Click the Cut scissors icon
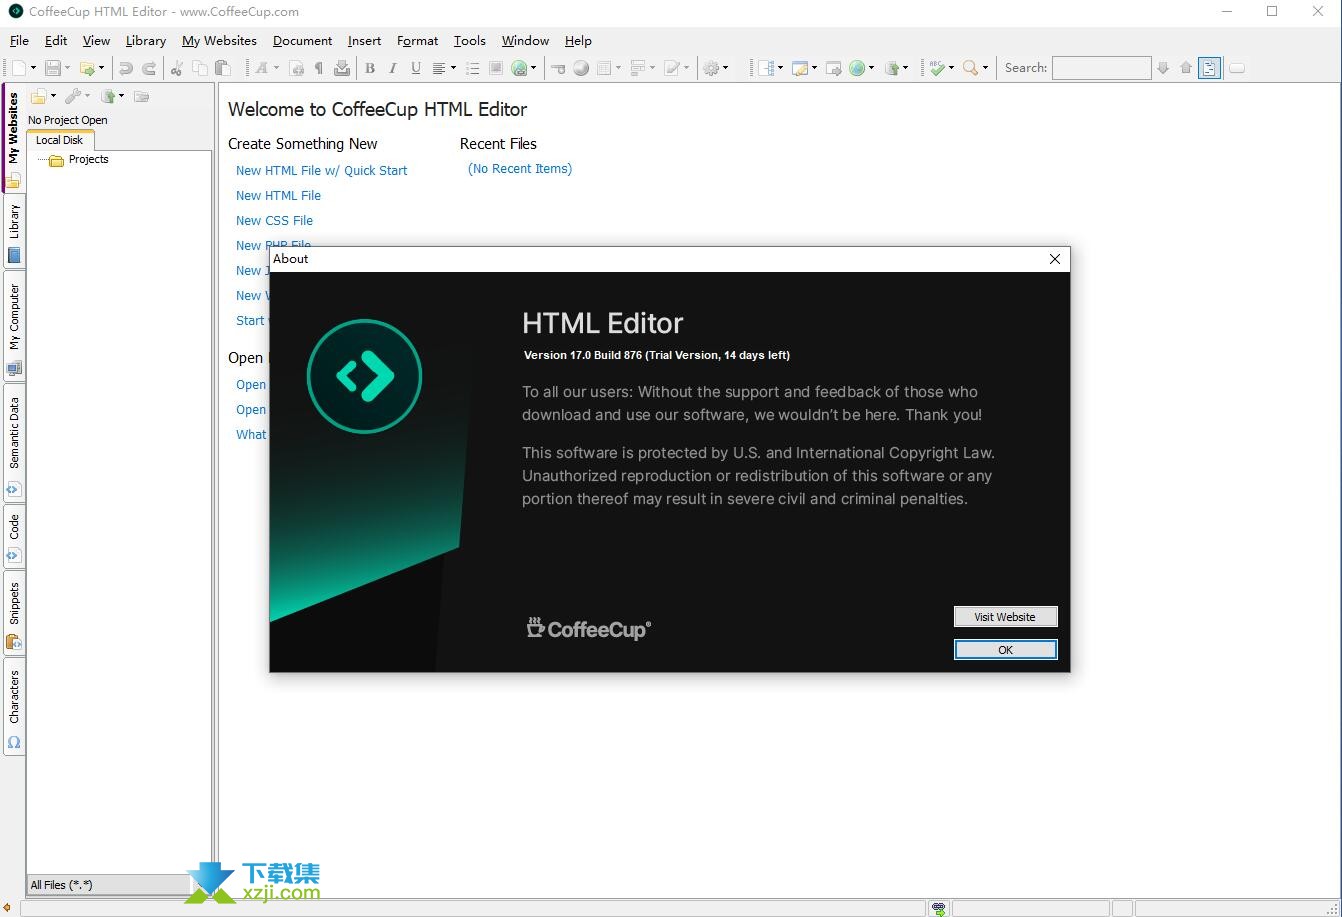Image resolution: width=1342 pixels, height=917 pixels. [177, 68]
